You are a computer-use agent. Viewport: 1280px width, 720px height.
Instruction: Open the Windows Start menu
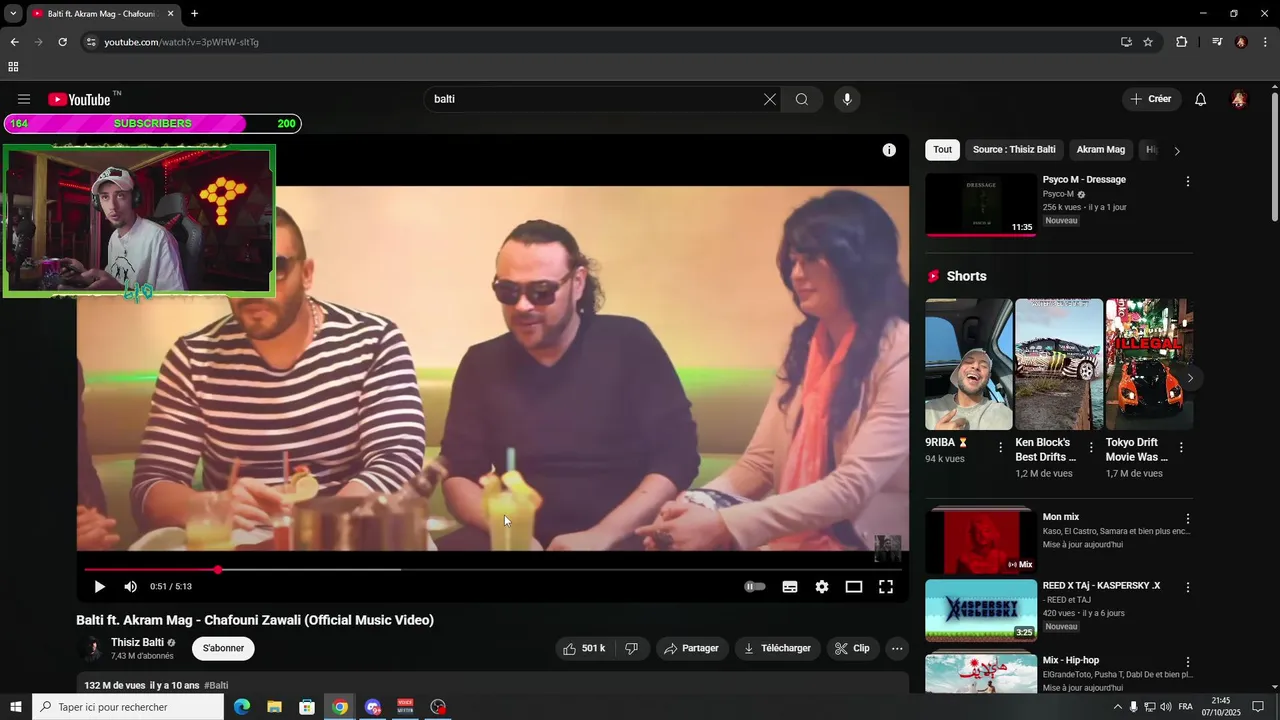[16, 707]
